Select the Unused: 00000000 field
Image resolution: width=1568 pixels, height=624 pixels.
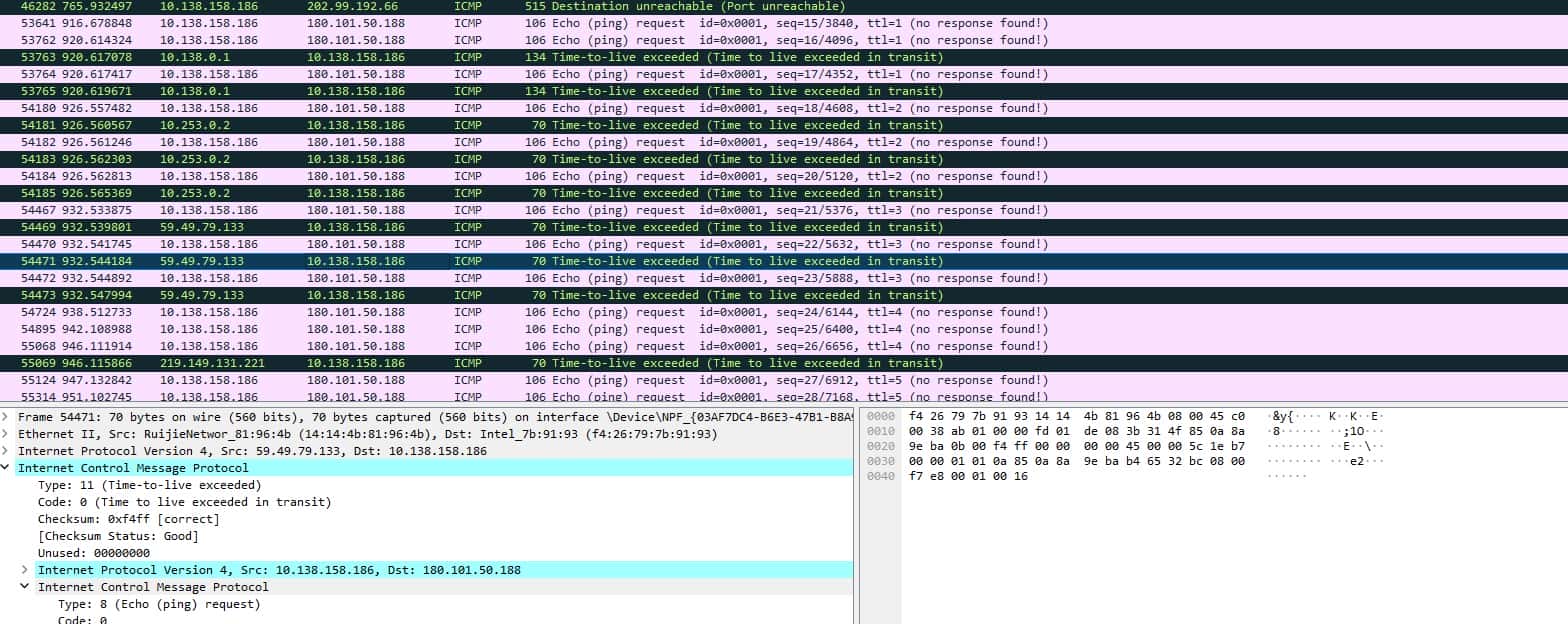pyautogui.click(x=94, y=553)
